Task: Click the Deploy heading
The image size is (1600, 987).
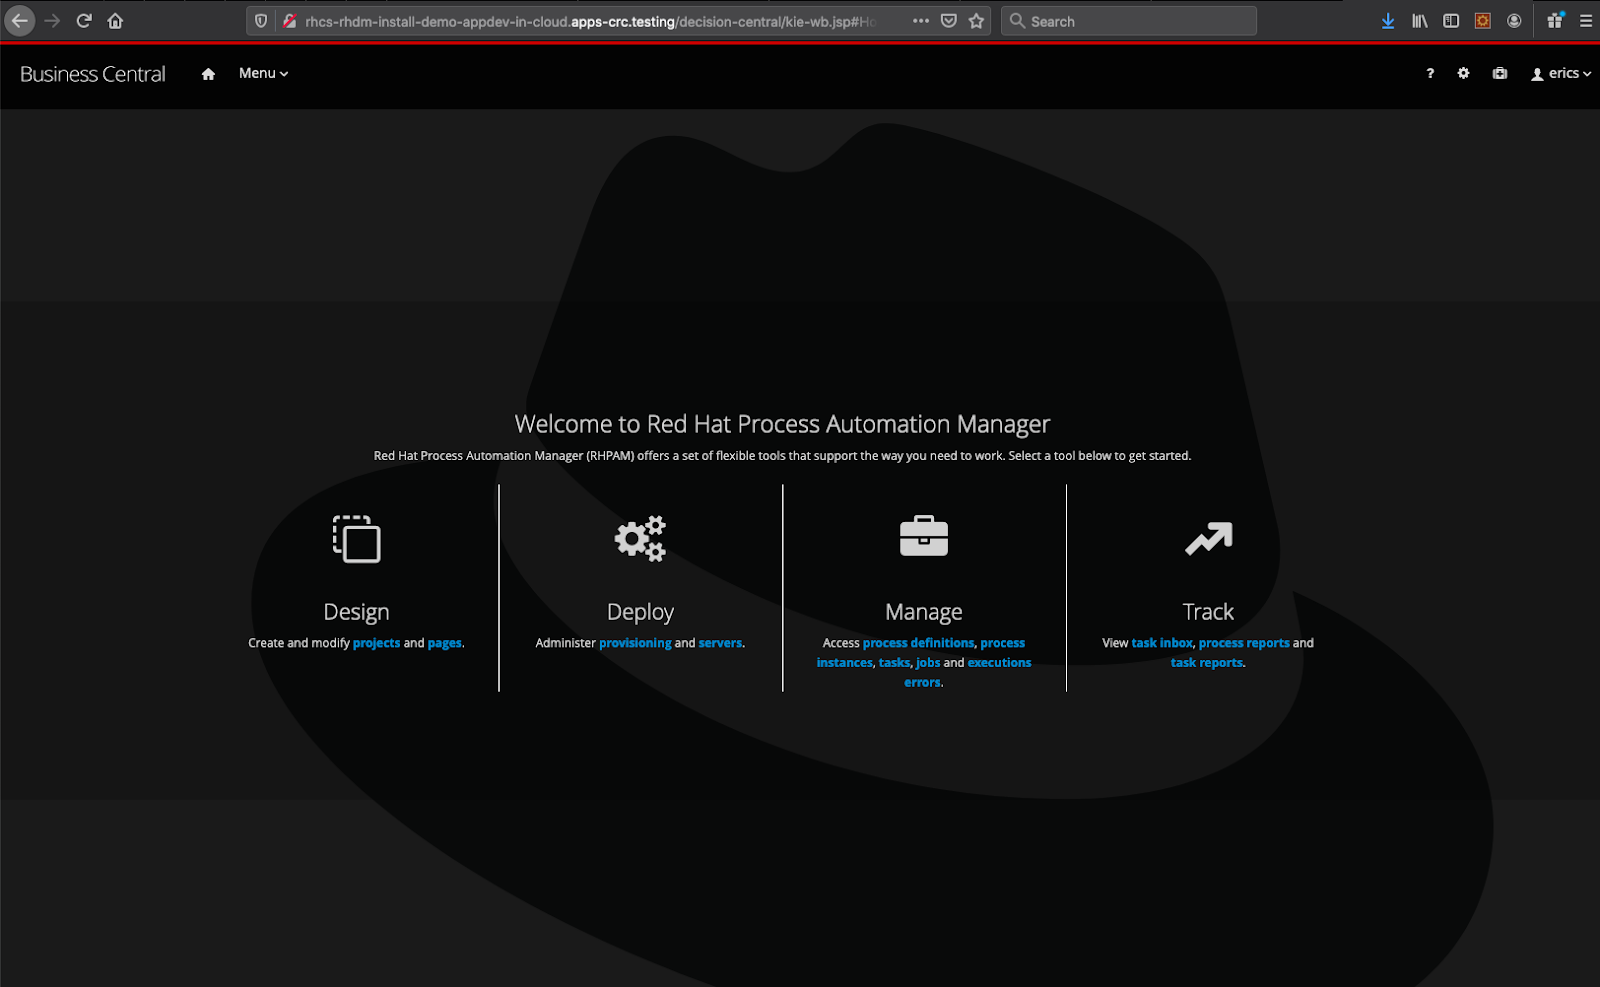Action: 640,612
